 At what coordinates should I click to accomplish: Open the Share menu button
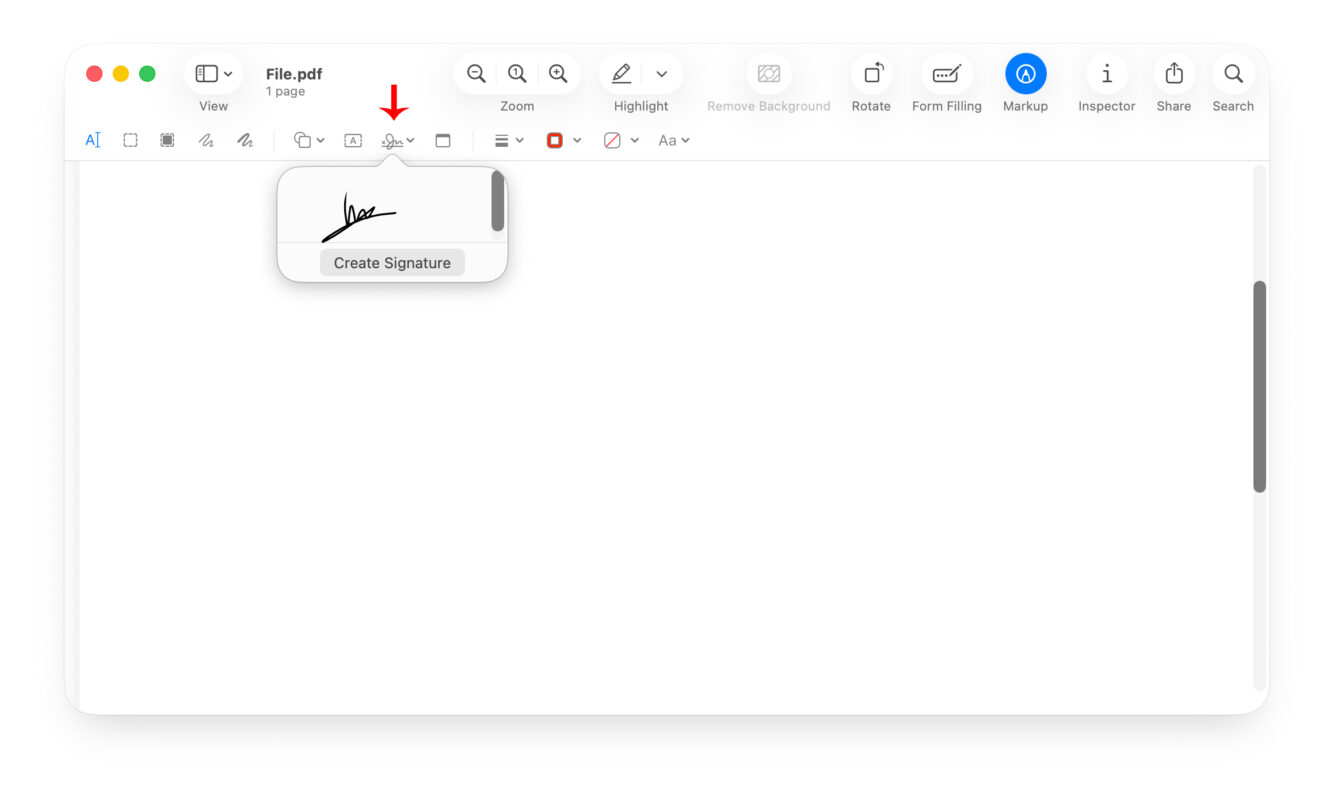[x=1174, y=74]
